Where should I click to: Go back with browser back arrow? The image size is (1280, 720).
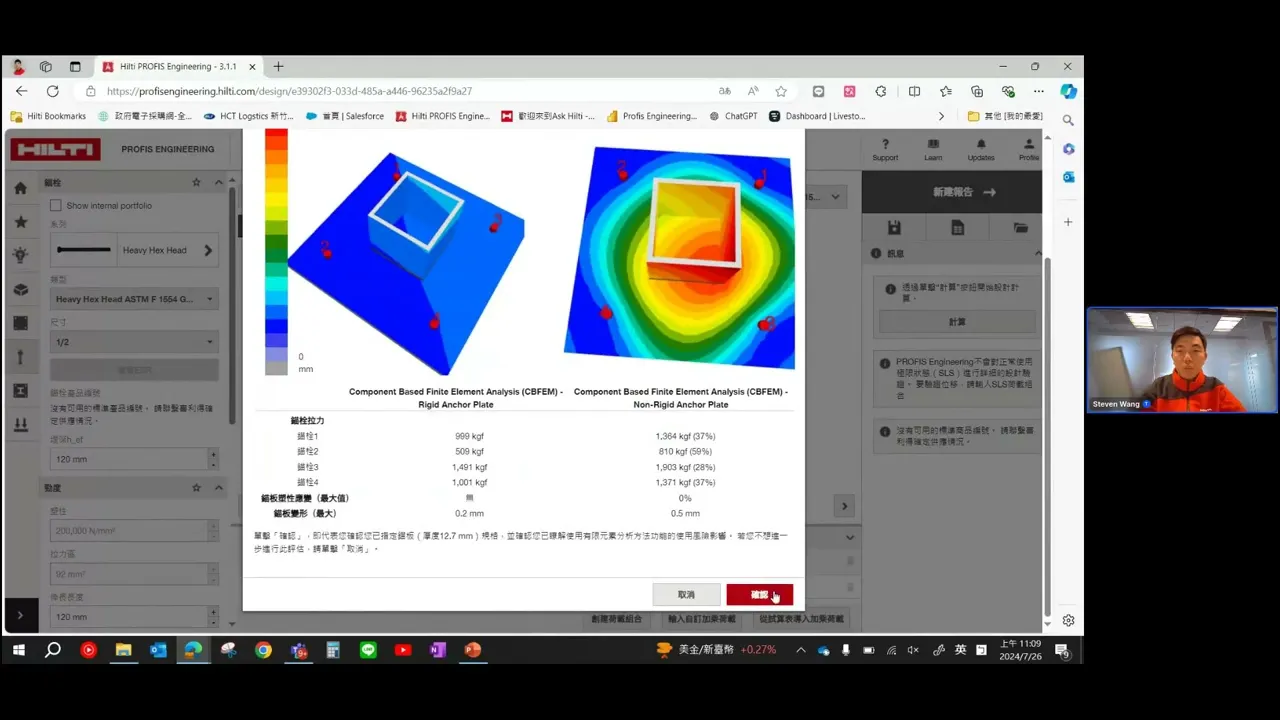(21, 91)
